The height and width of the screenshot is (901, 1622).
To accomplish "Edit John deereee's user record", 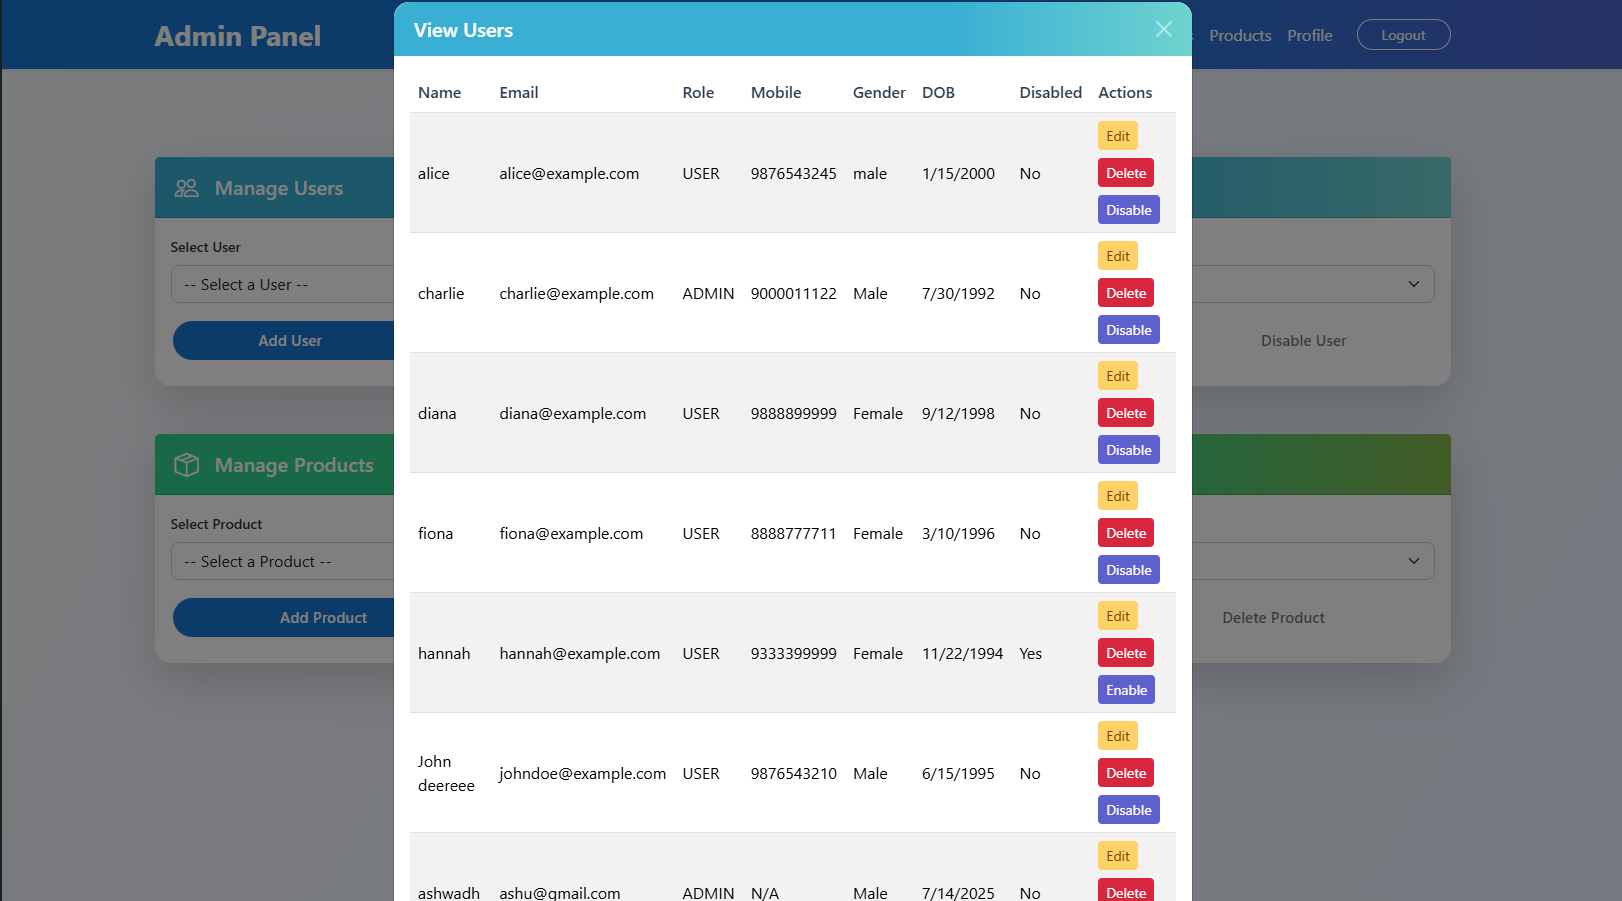I will click(1117, 735).
